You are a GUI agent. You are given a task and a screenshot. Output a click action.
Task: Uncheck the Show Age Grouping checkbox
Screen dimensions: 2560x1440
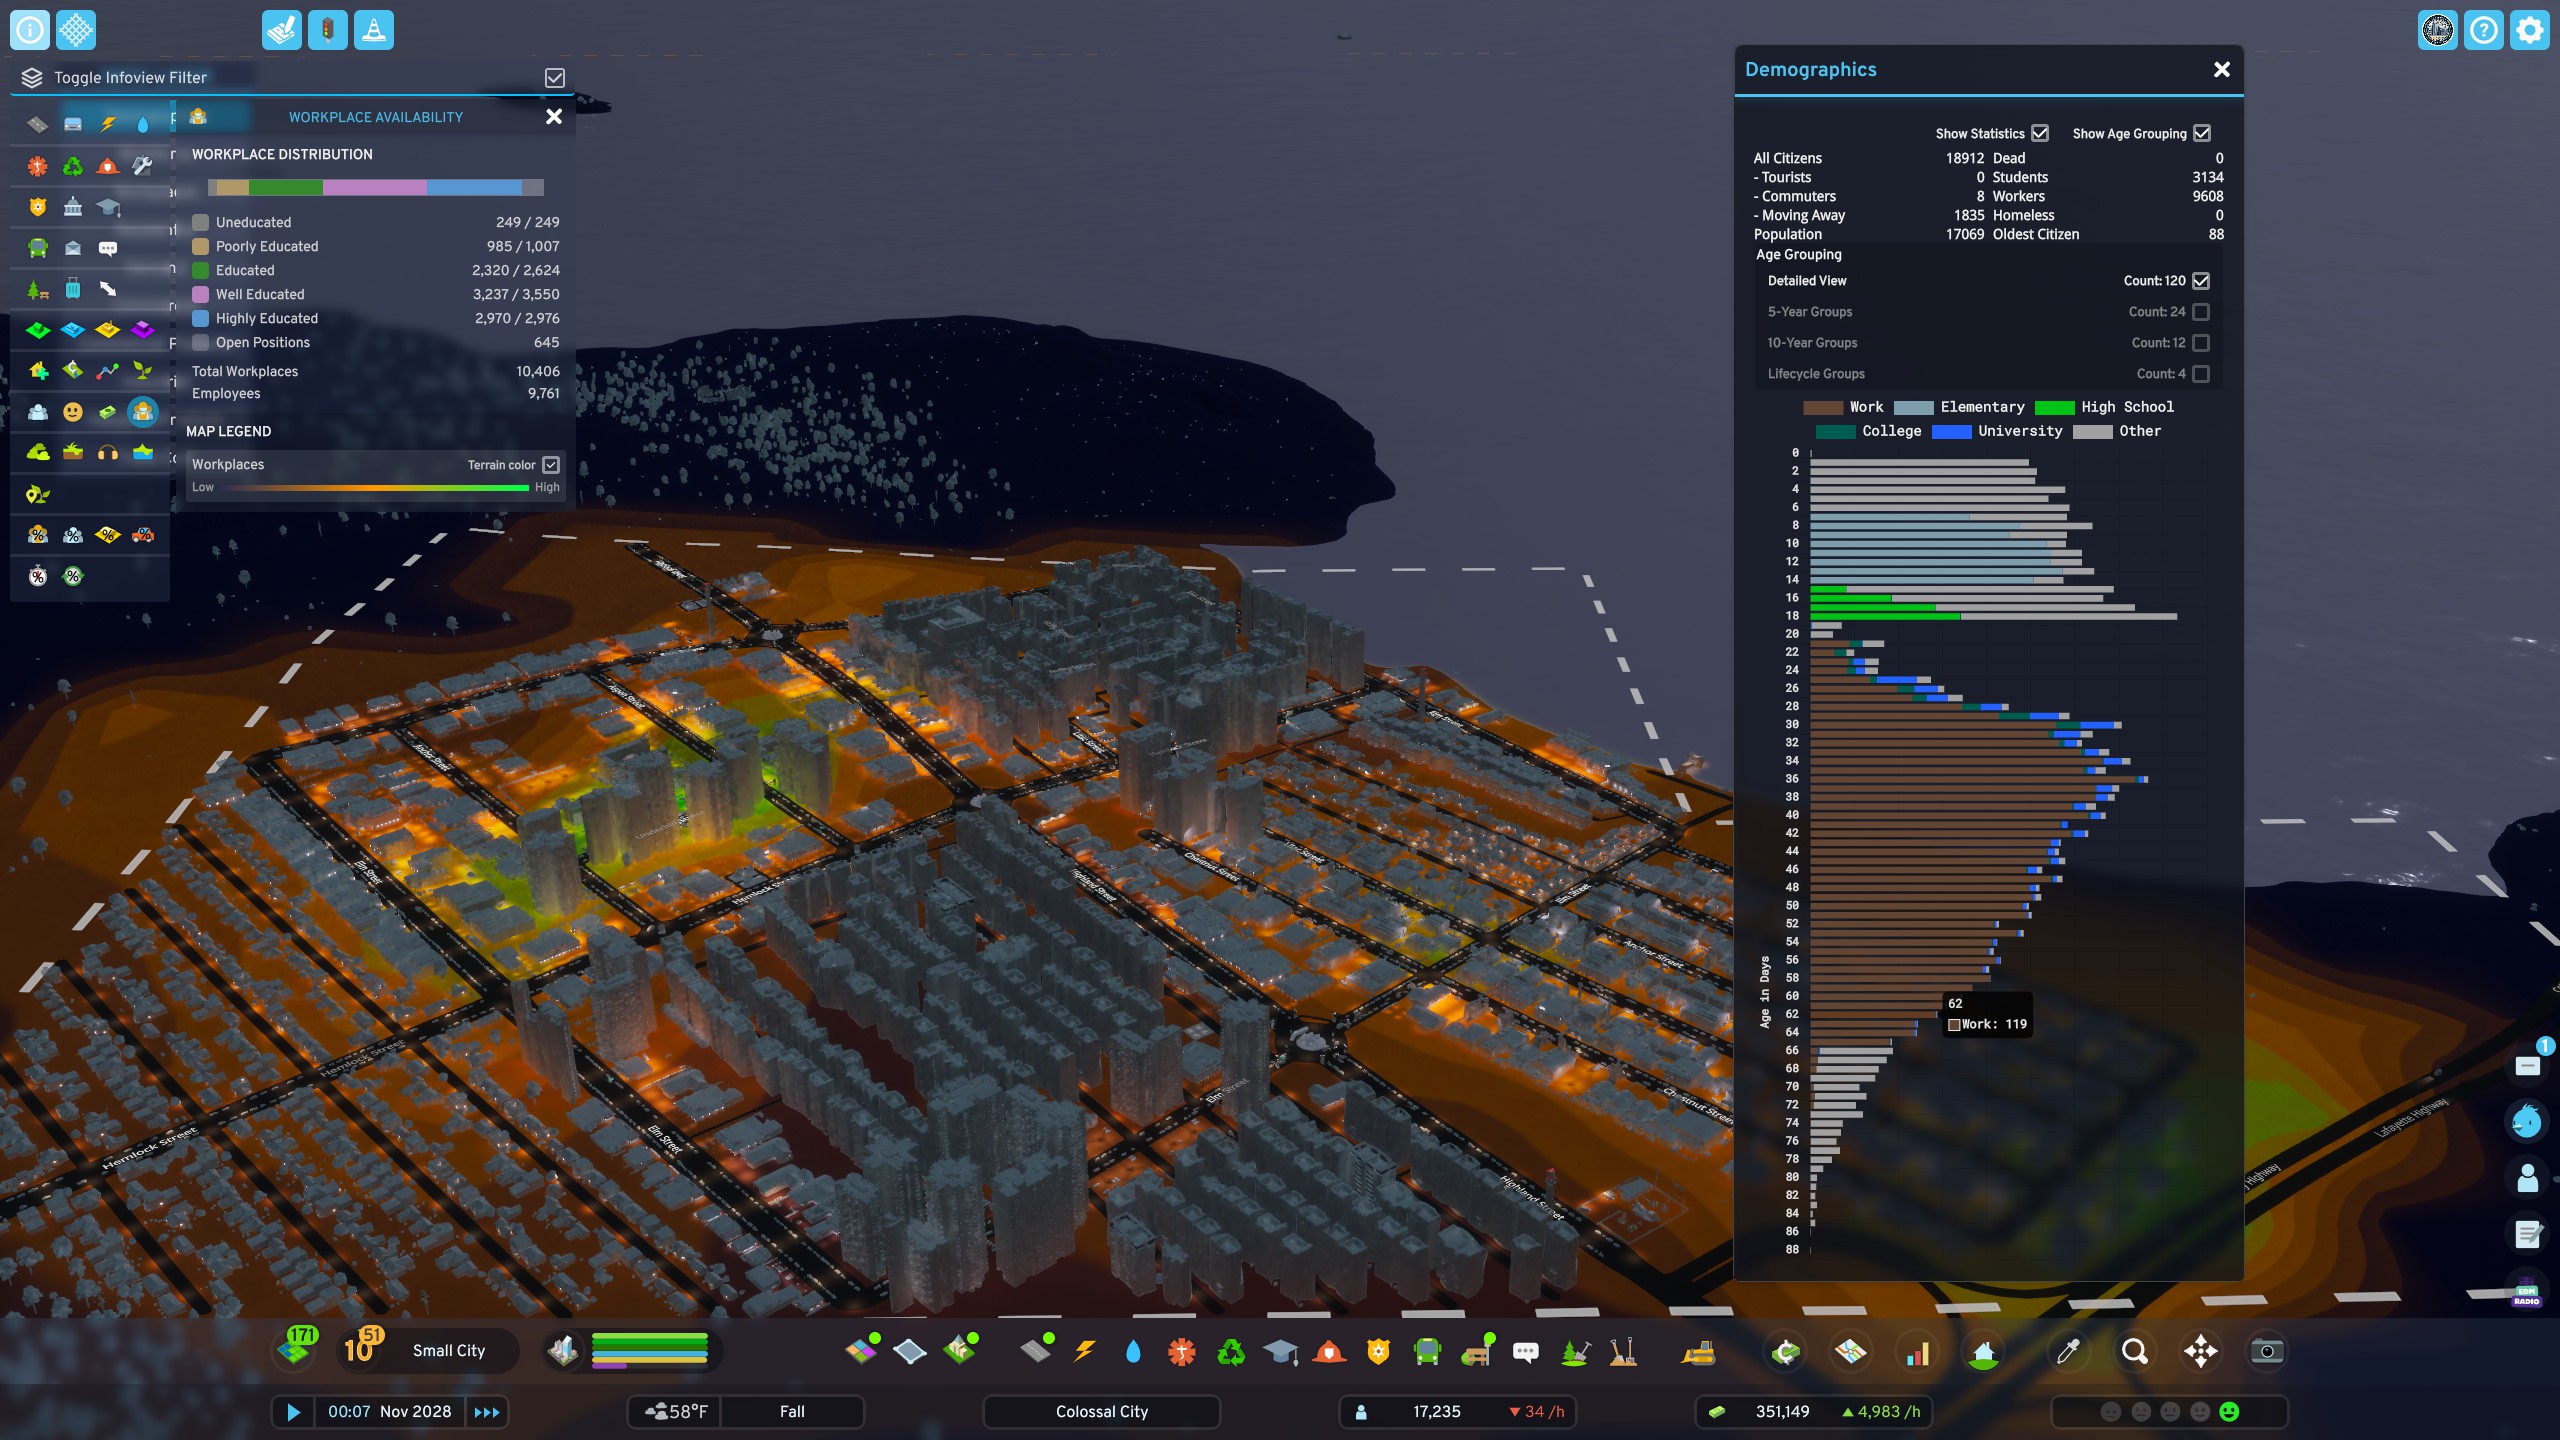(x=2202, y=133)
